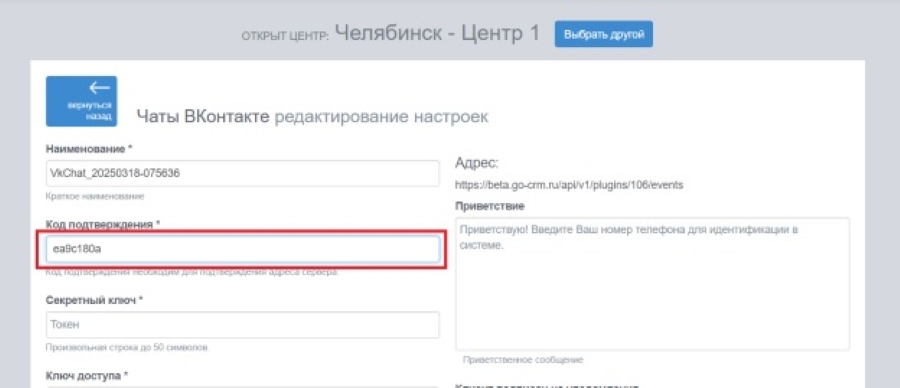
Task: Click the 'Приветствие' label
Action: point(490,205)
